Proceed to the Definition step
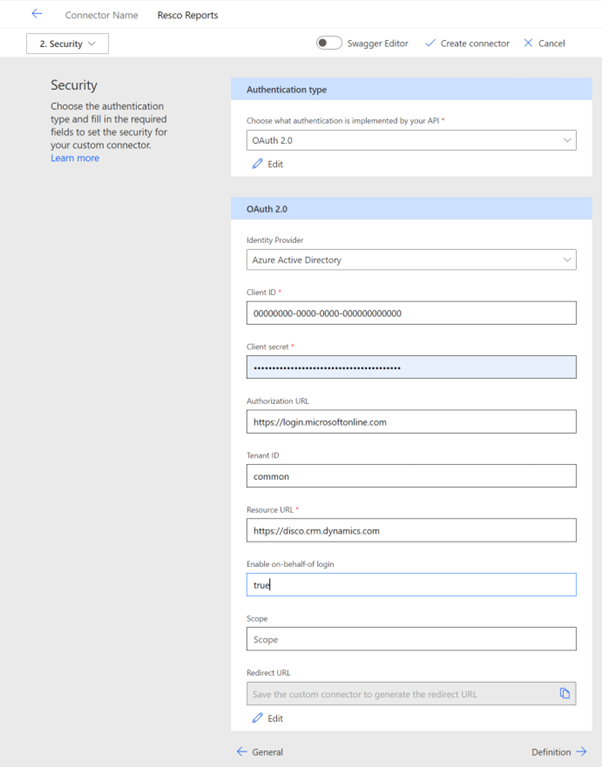 click(x=559, y=752)
